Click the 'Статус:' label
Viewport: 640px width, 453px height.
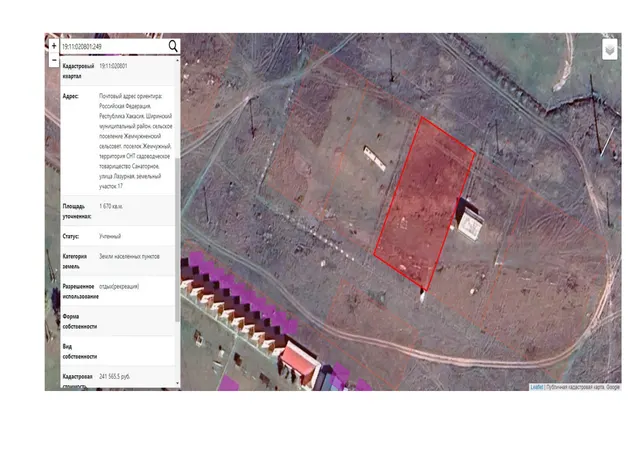pos(71,236)
